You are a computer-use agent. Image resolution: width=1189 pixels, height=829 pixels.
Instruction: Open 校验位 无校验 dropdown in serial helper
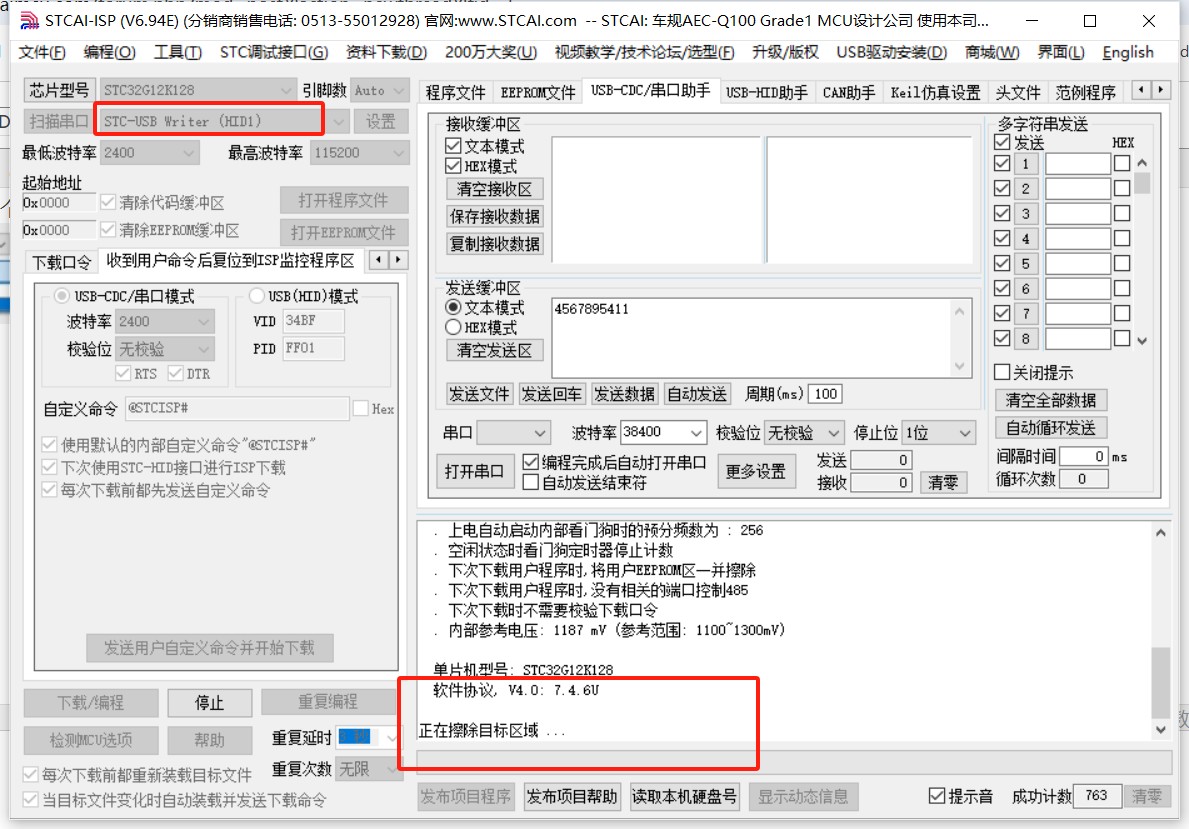click(803, 432)
